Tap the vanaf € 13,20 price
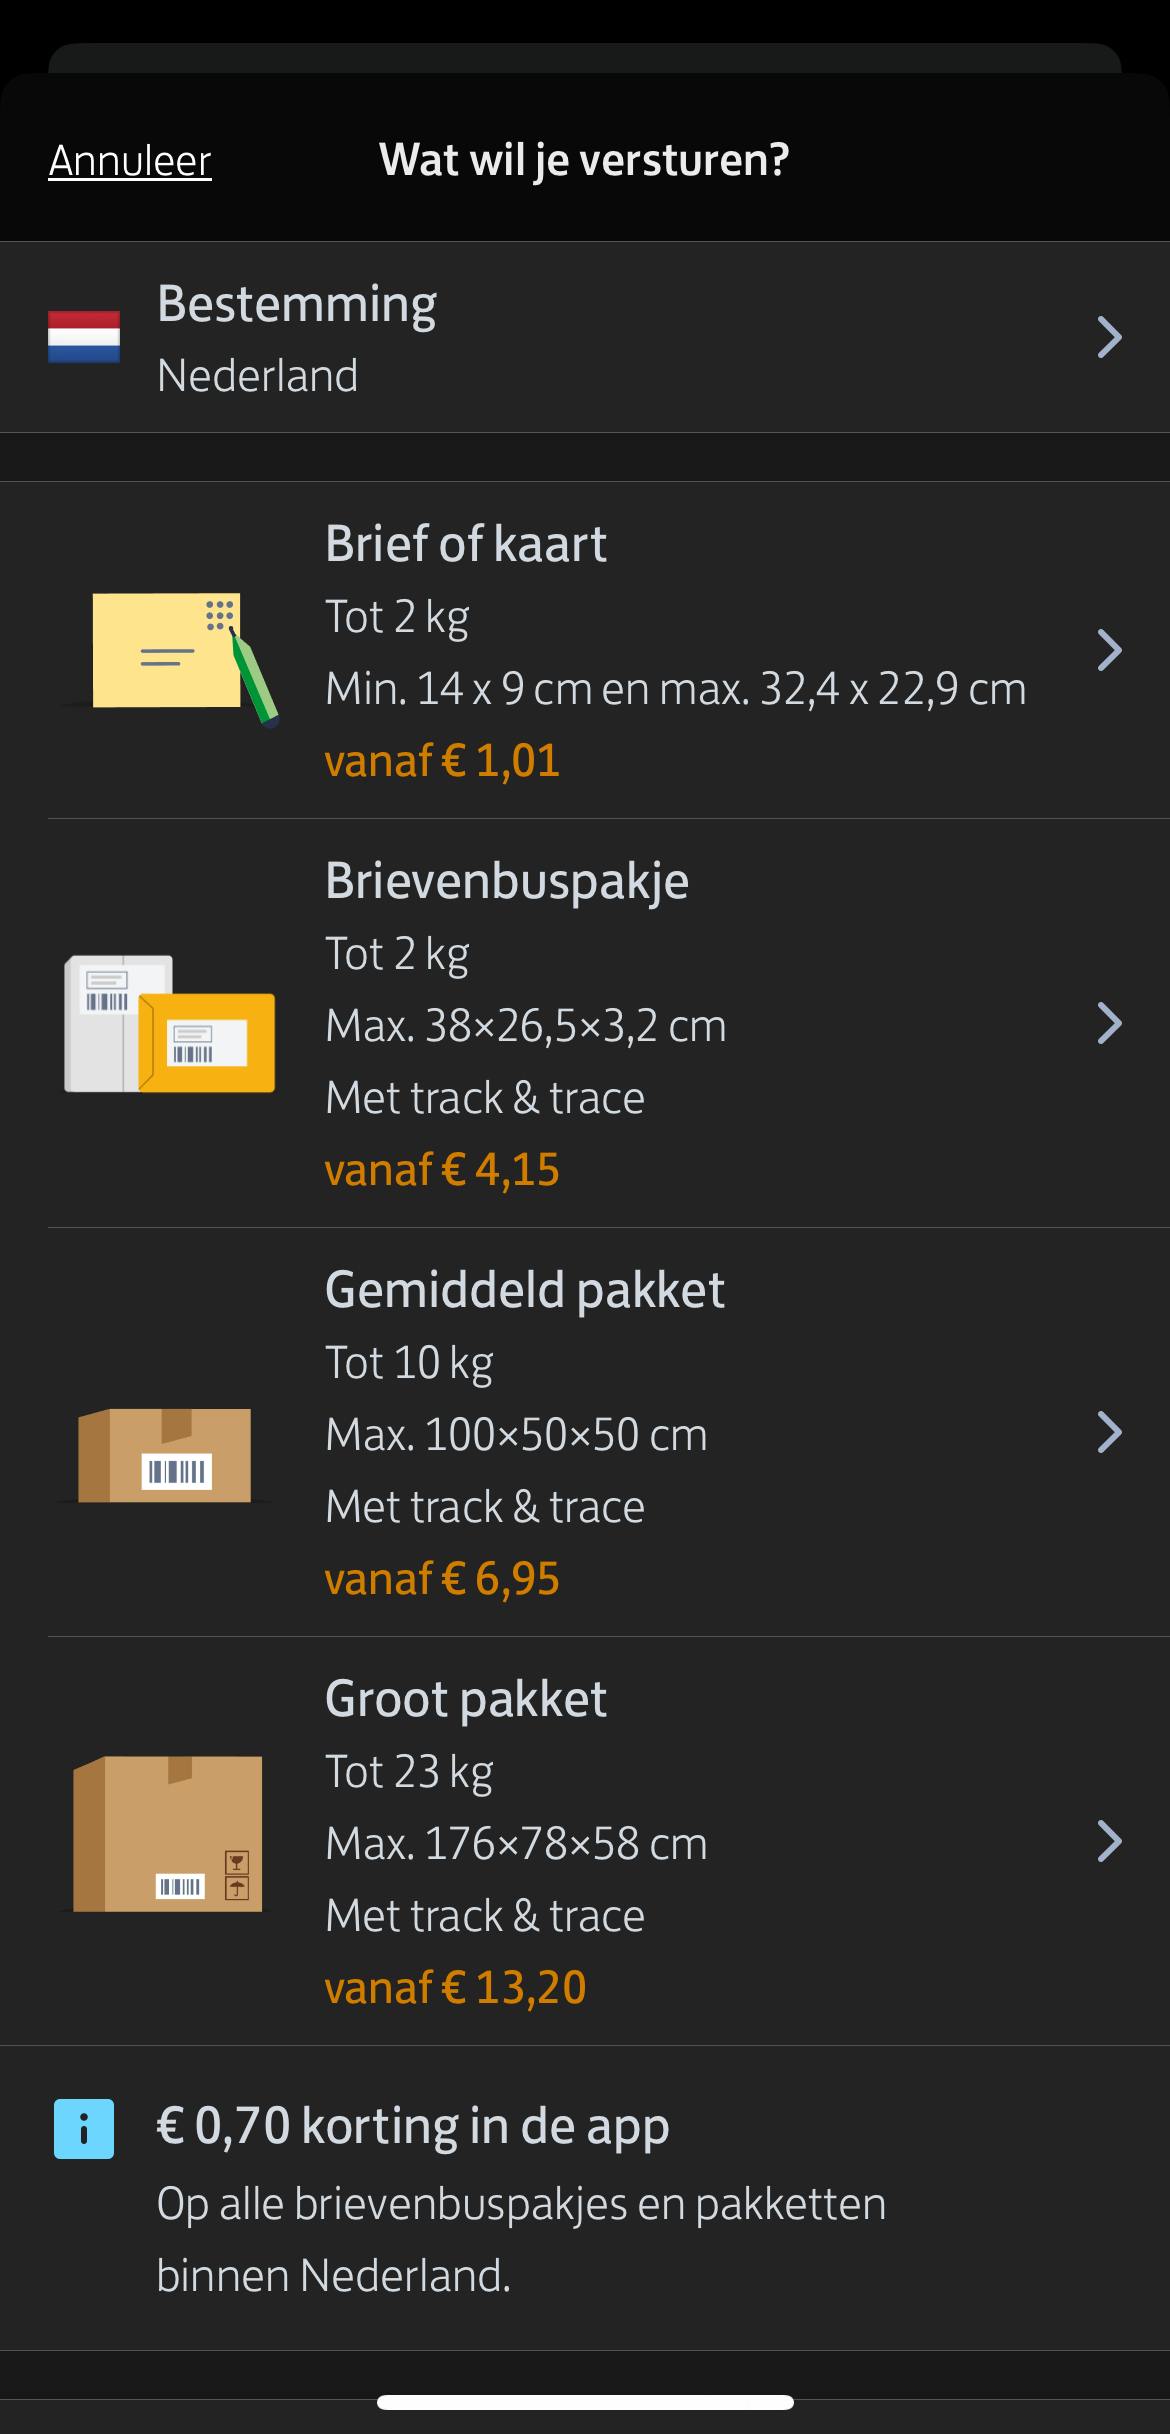 click(455, 1987)
